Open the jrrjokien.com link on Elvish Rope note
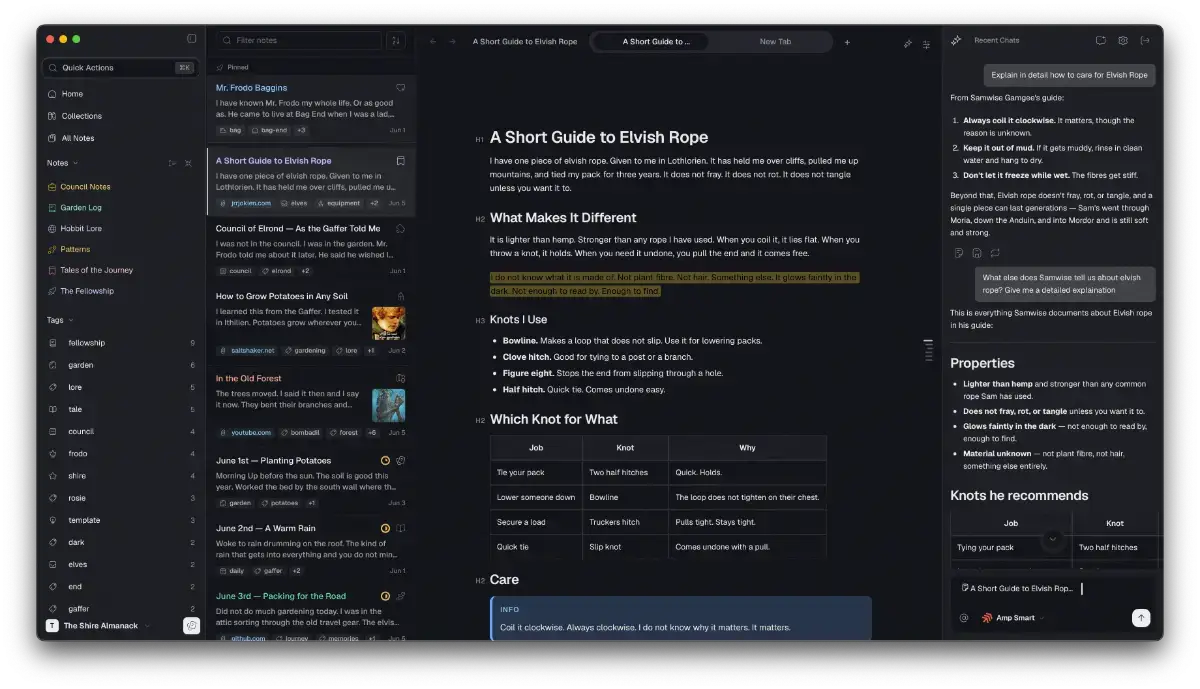 tap(245, 203)
